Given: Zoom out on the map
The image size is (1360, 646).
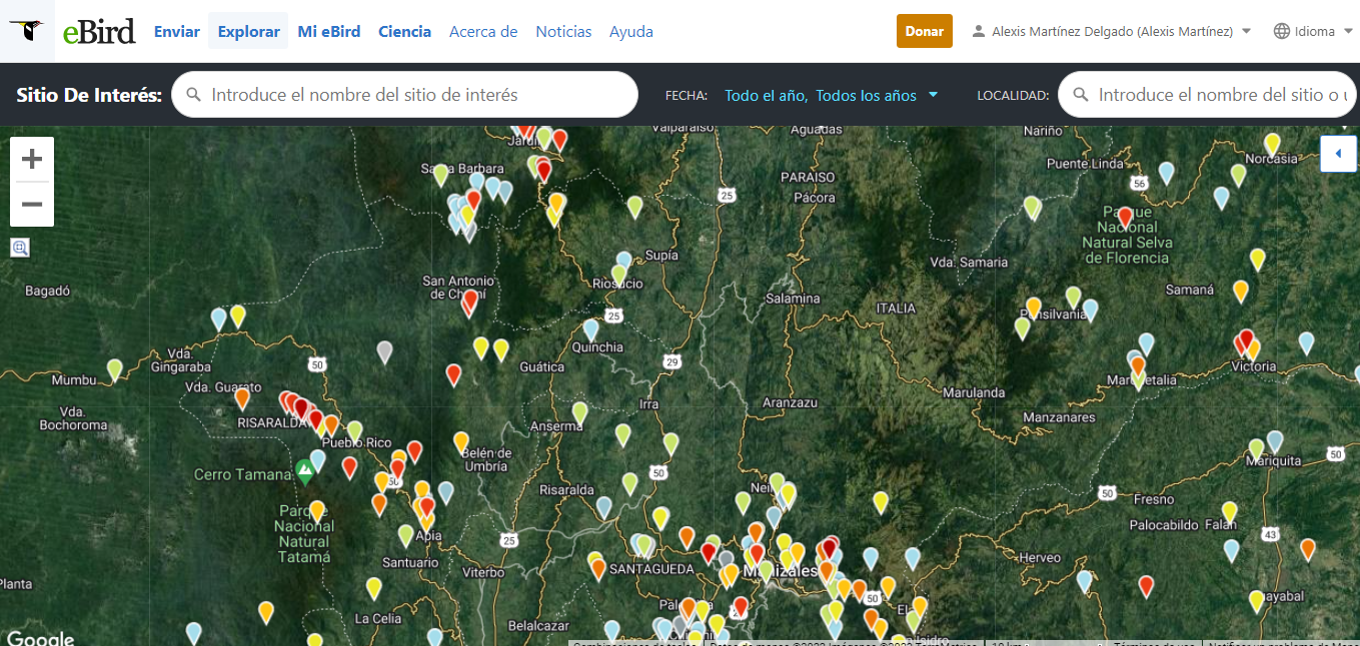Looking at the screenshot, I should pyautogui.click(x=32, y=204).
